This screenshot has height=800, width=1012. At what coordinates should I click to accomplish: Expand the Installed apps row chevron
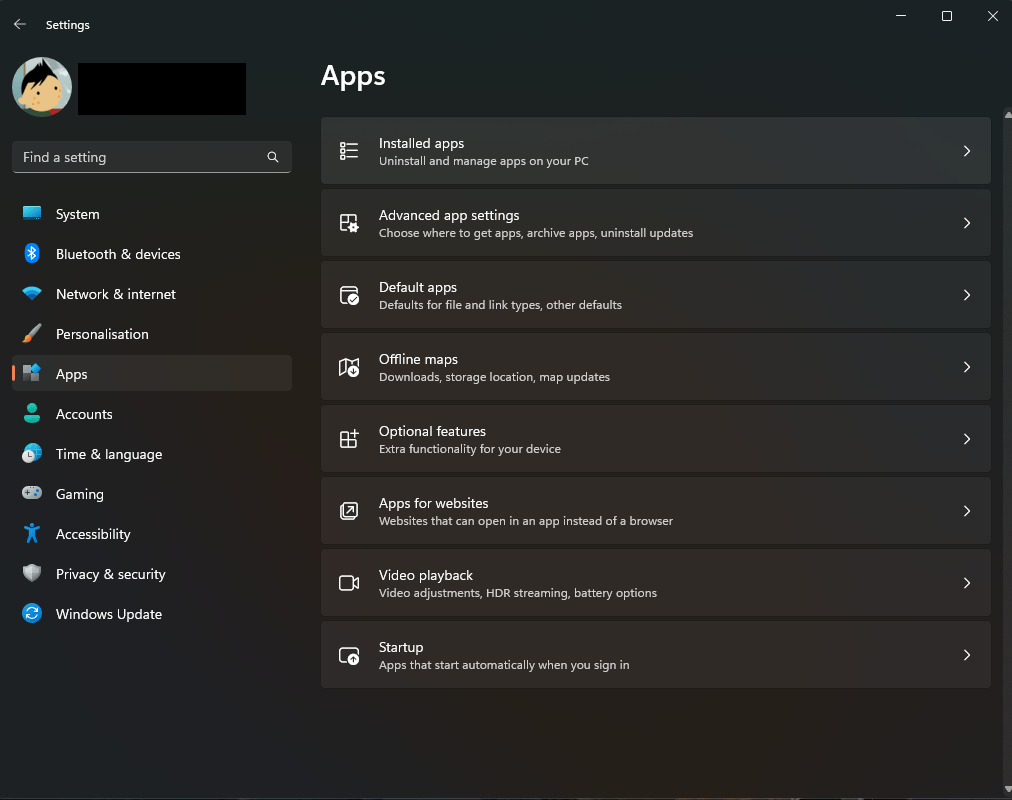pos(967,150)
